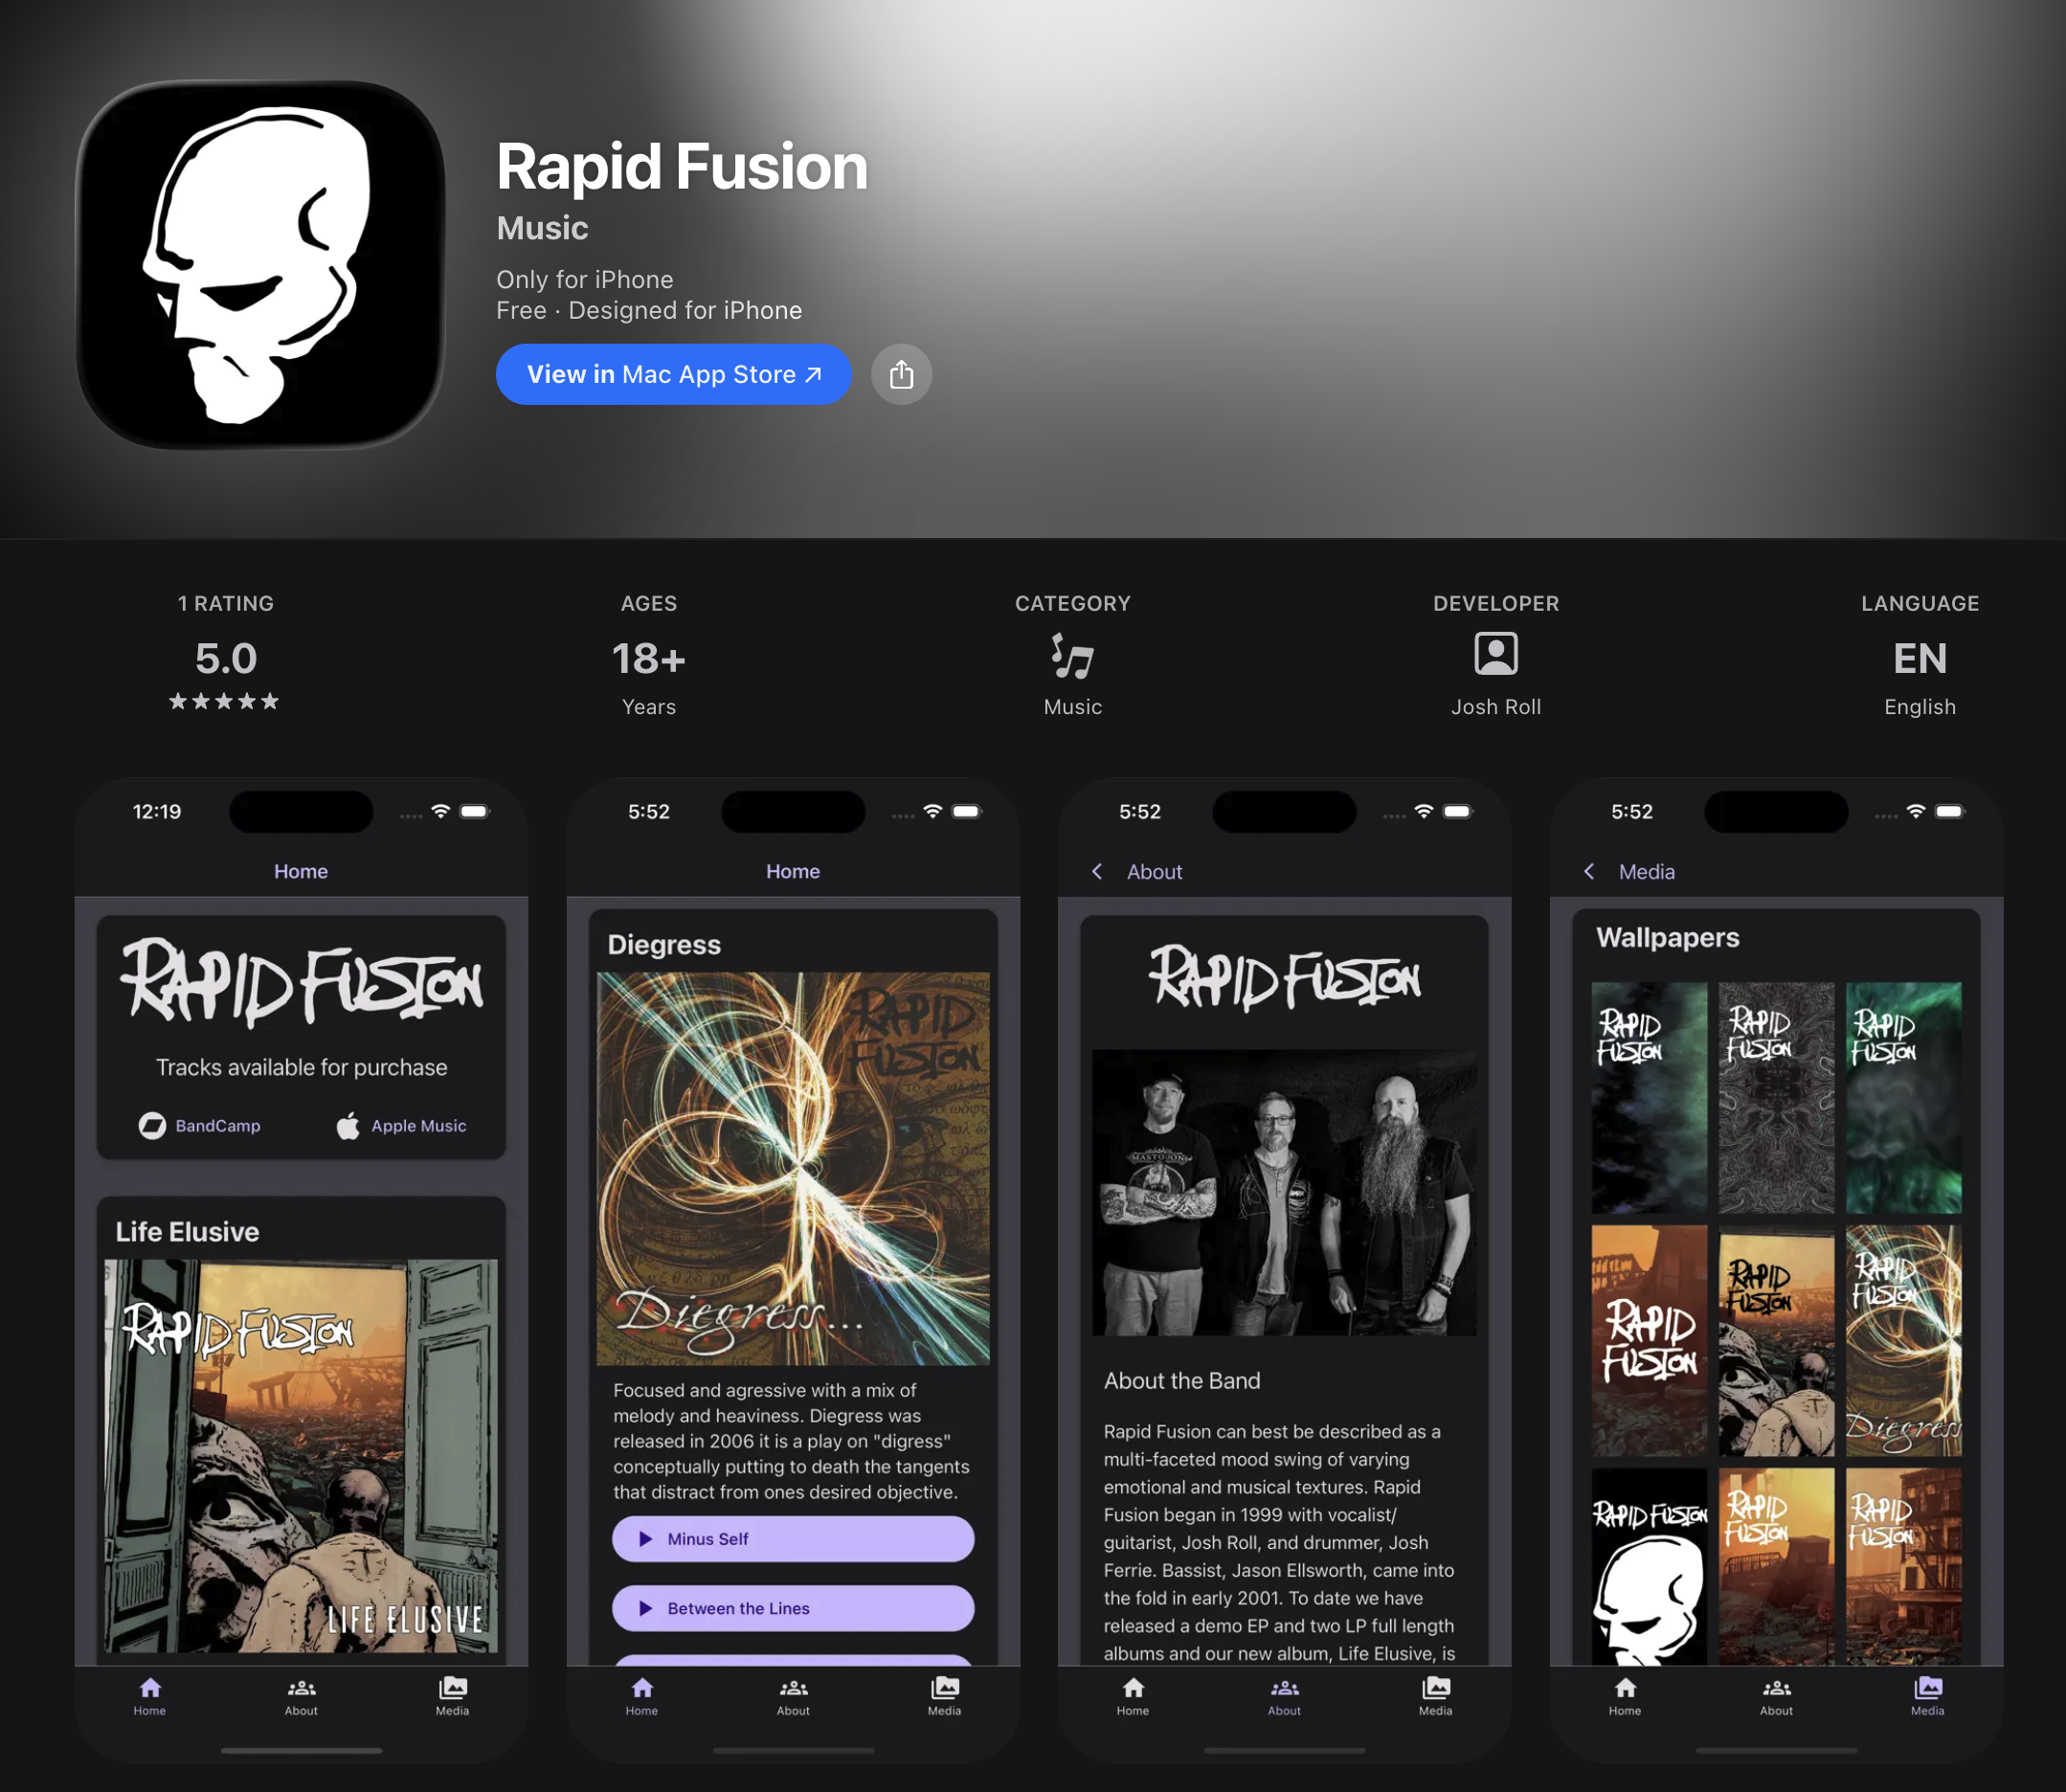Tap the Apple logo beside Apple Music

click(347, 1124)
